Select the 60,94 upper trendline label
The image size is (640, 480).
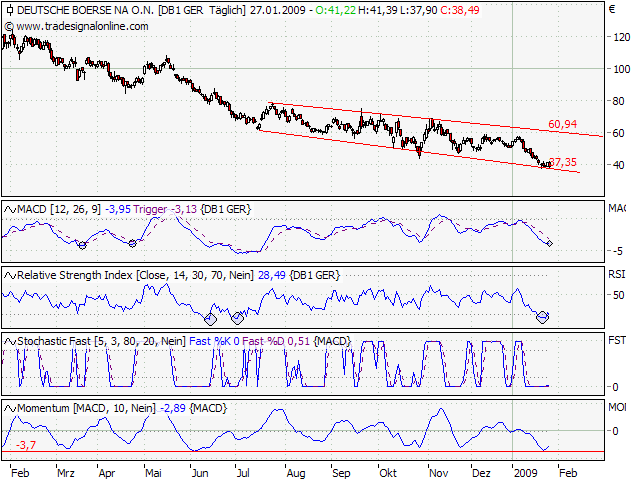[x=562, y=124]
